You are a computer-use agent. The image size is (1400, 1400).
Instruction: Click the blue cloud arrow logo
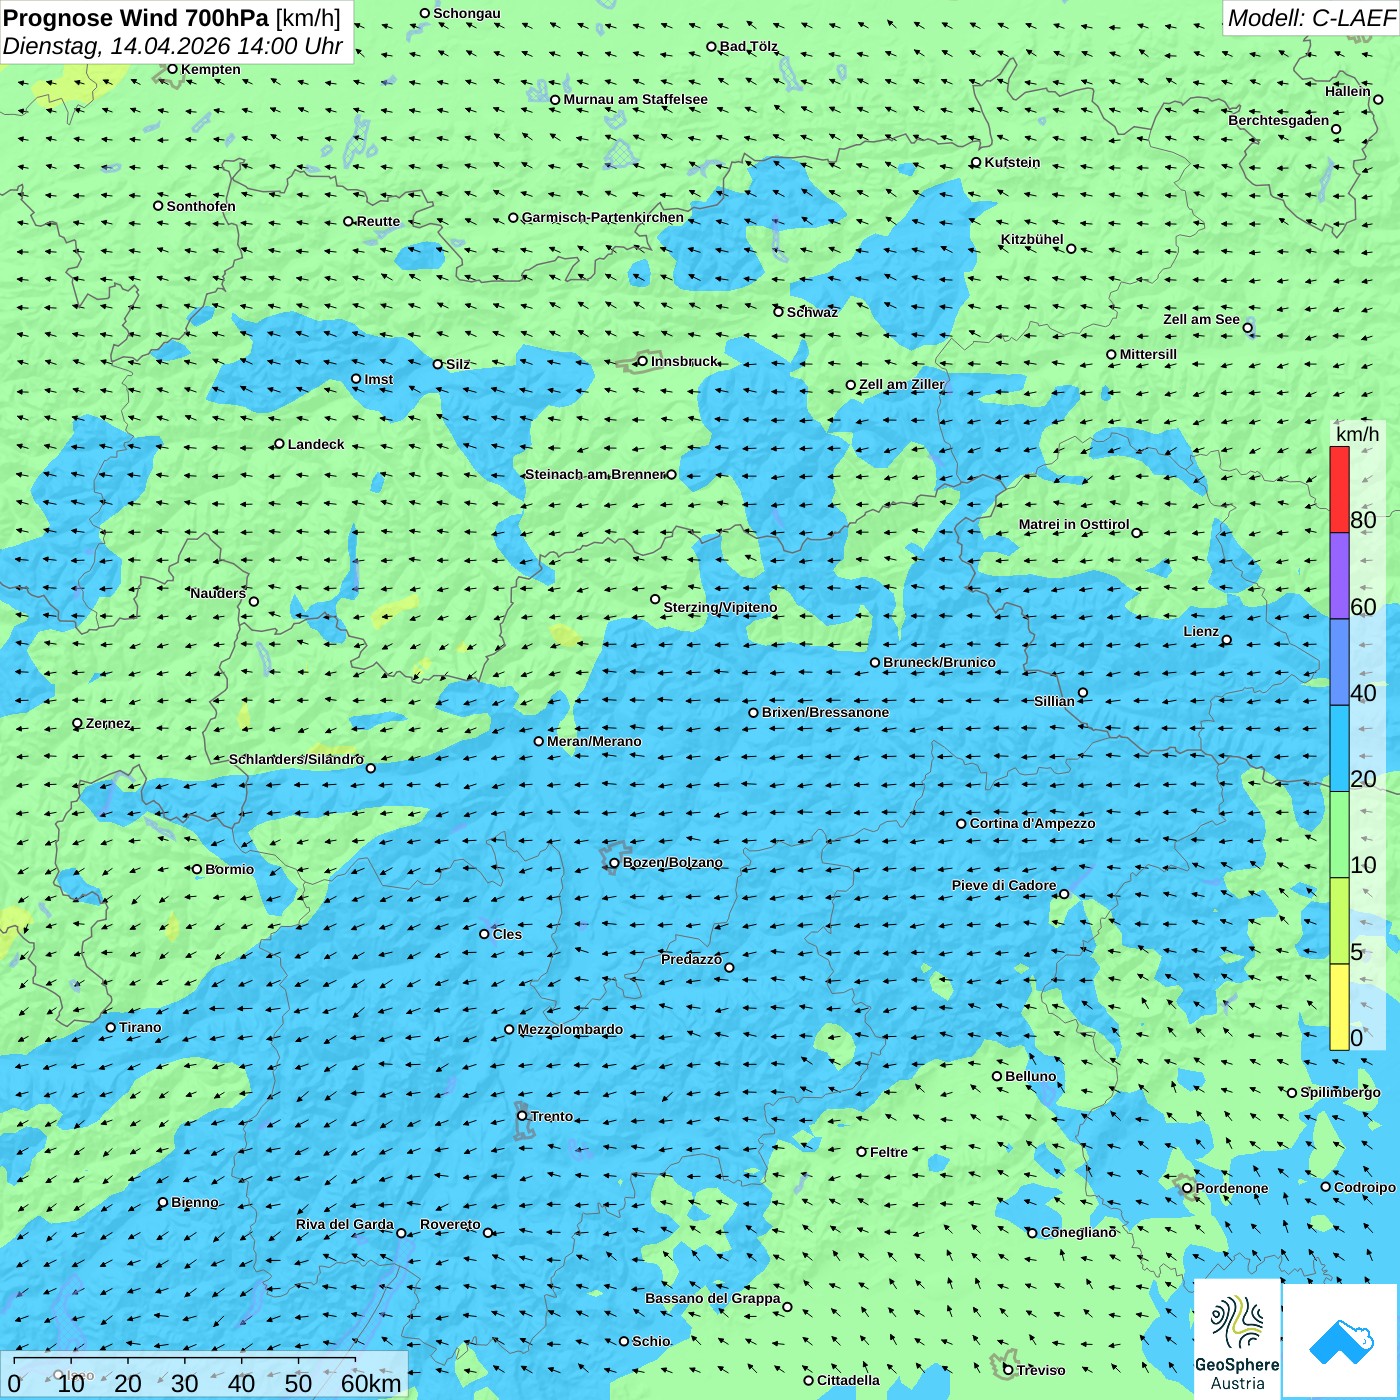coord(1340,1340)
